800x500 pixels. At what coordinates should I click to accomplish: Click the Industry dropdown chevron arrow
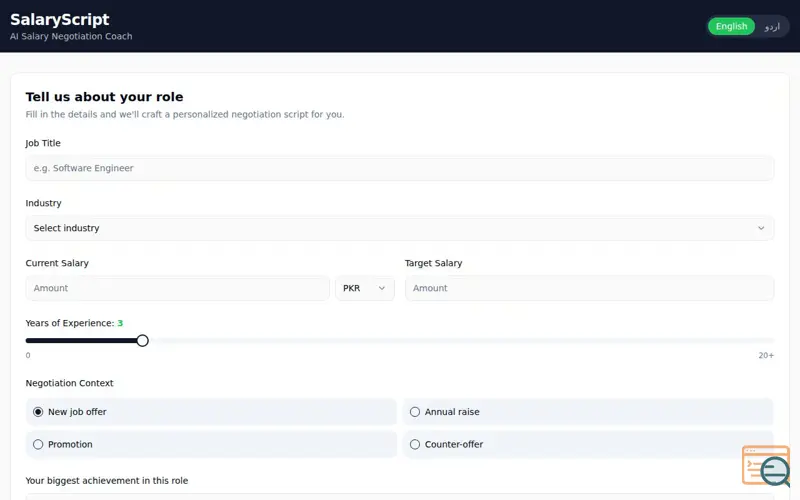coord(761,228)
